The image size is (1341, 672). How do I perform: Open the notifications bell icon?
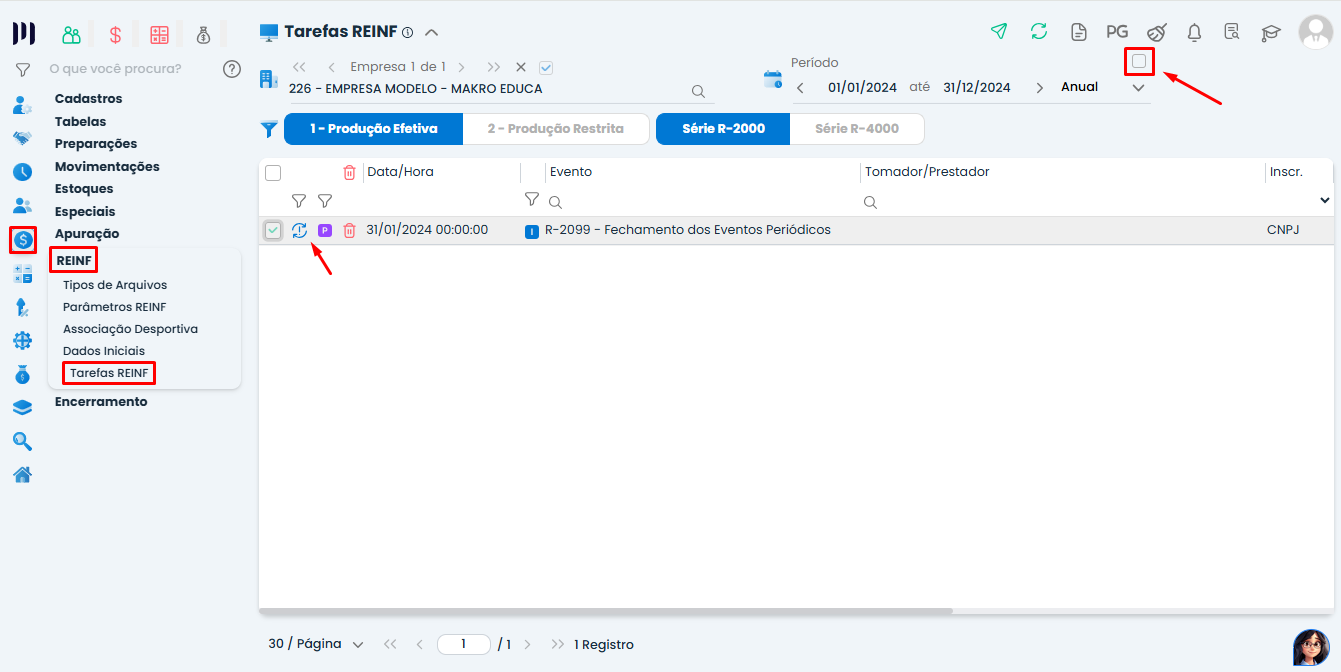pos(1194,32)
